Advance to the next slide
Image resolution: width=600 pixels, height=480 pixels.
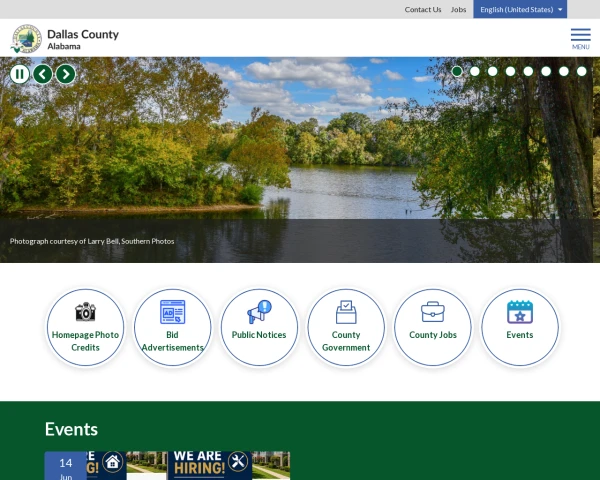click(66, 74)
